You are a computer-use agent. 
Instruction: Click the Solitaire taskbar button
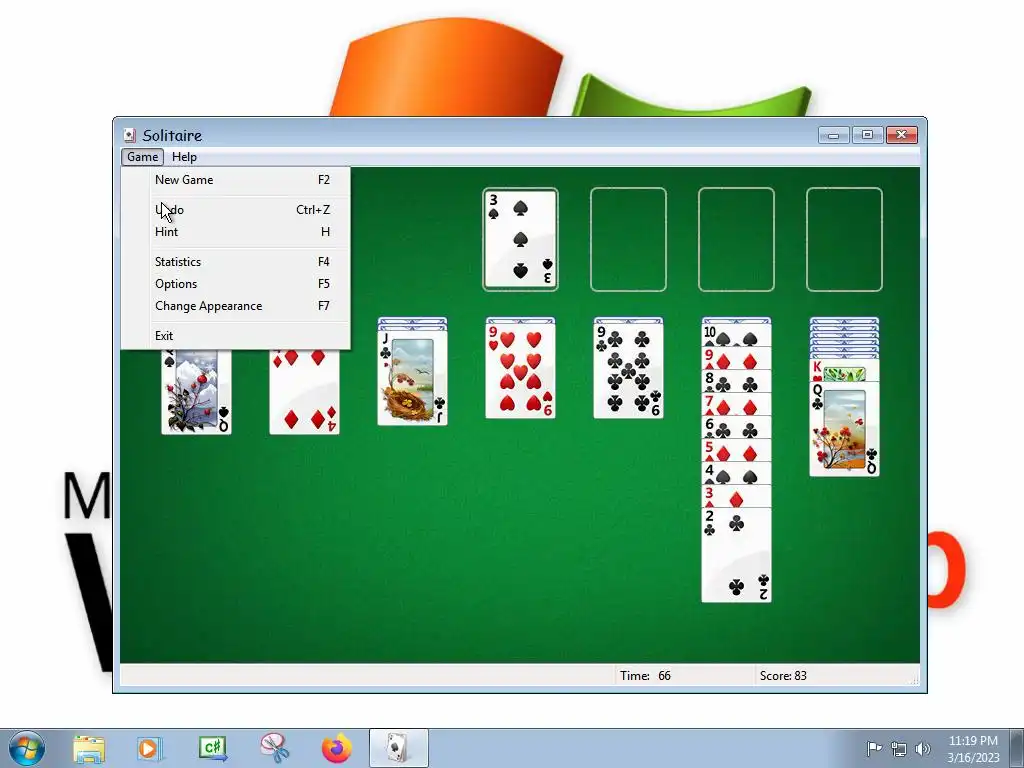pyautogui.click(x=398, y=748)
